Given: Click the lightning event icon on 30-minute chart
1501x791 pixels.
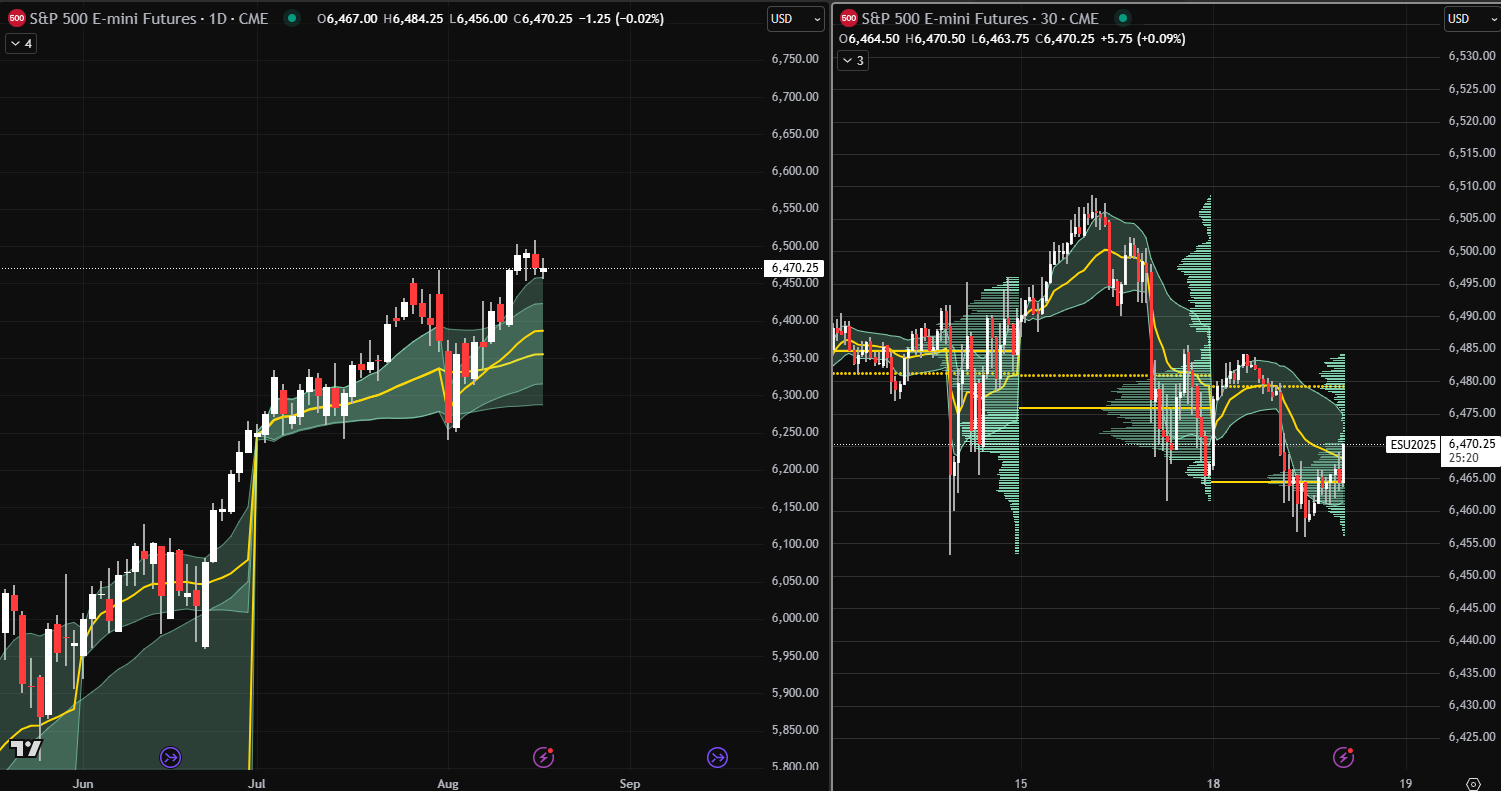Looking at the screenshot, I should tap(1345, 757).
